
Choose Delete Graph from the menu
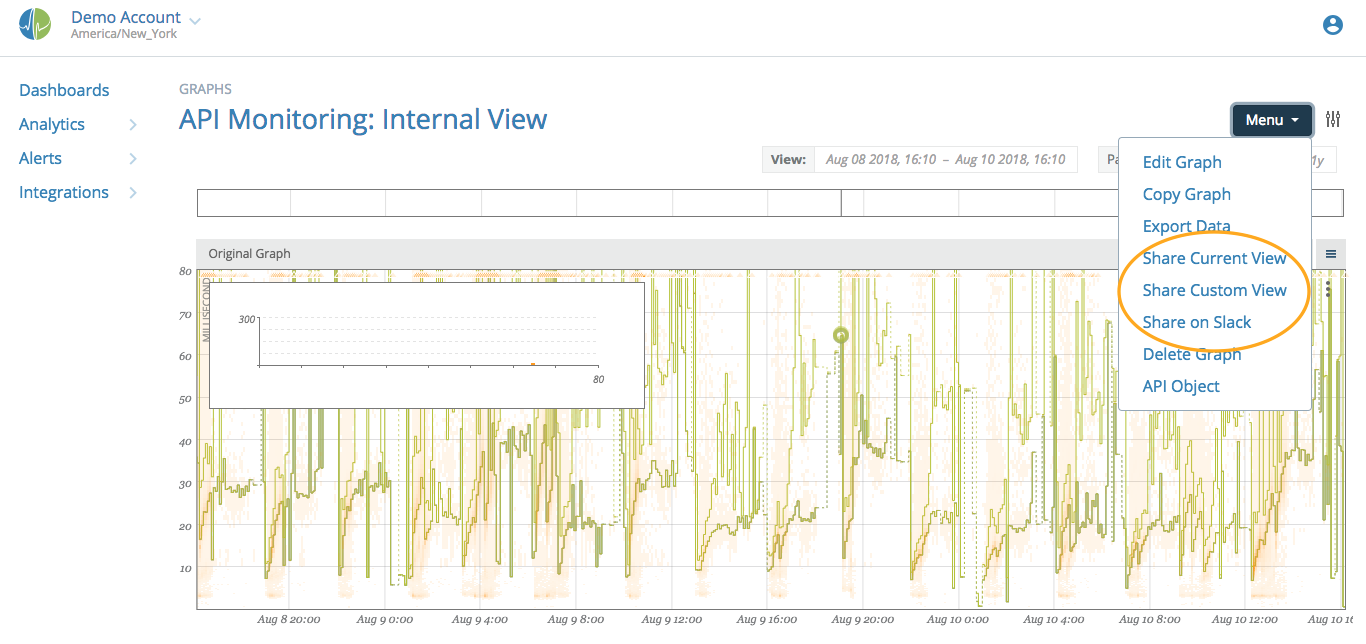pyautogui.click(x=1192, y=354)
